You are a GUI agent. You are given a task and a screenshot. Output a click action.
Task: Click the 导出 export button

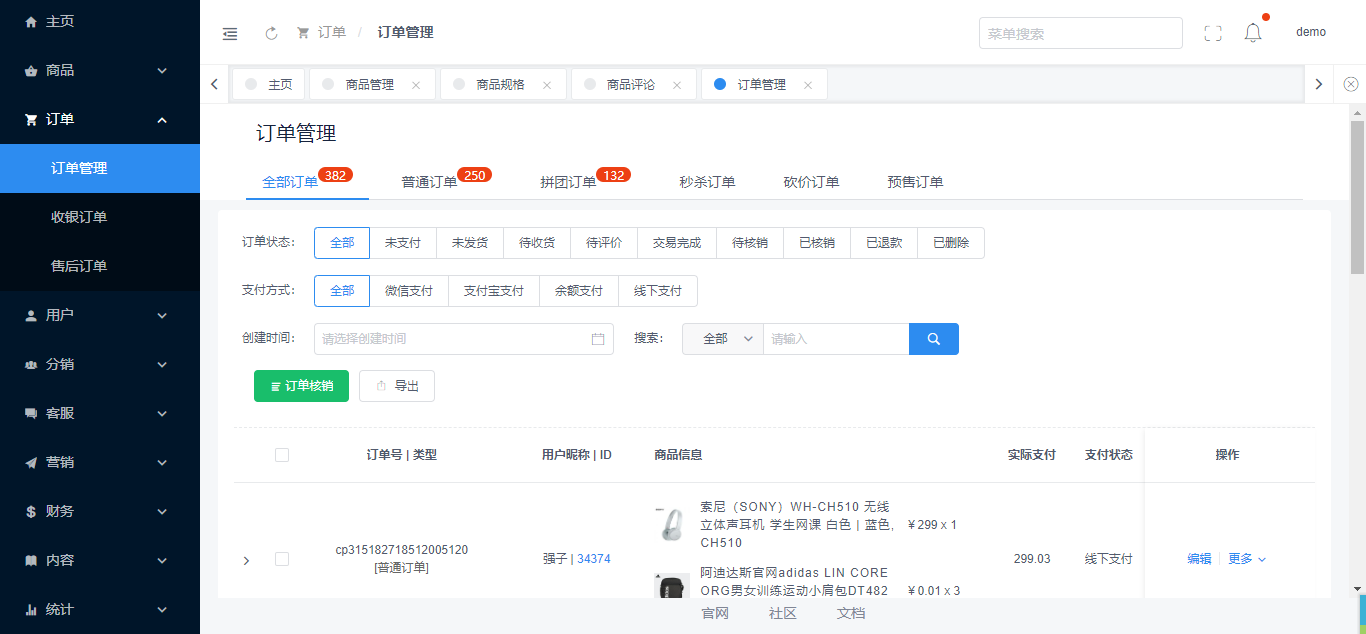(397, 386)
